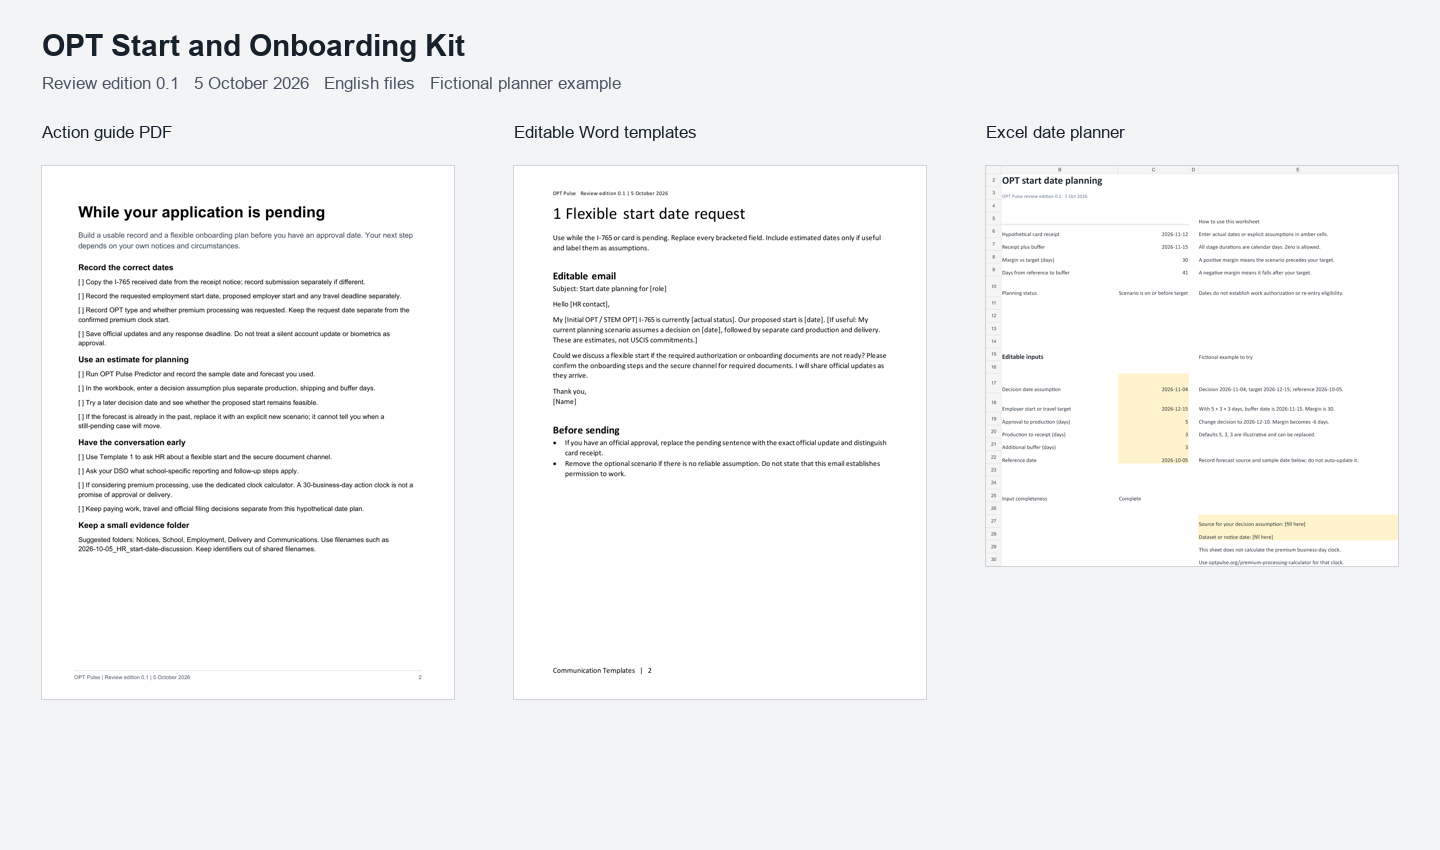Click the 'Record the correct dates' subheading

(126, 268)
